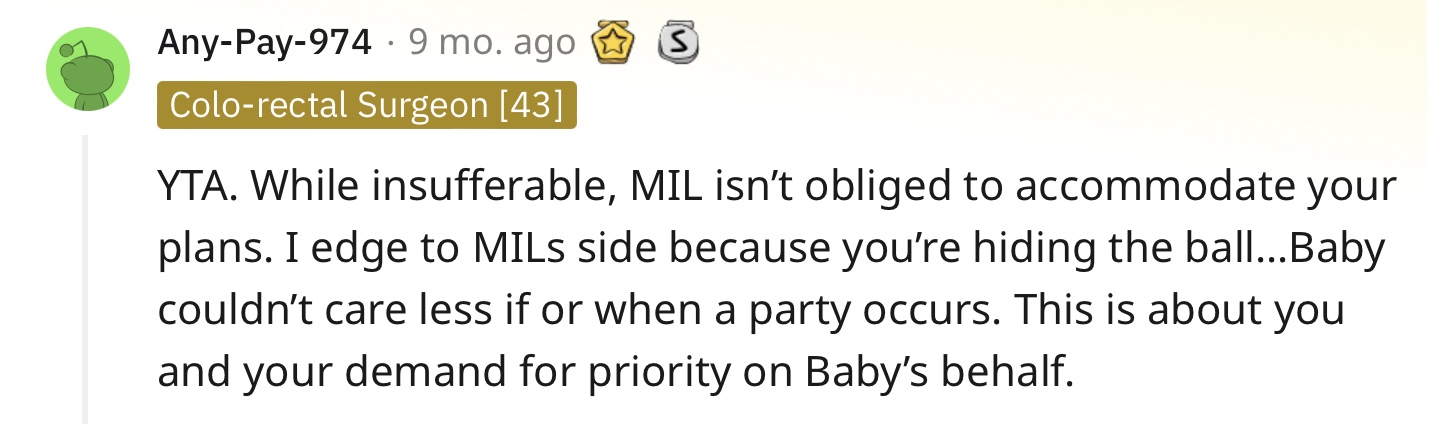1444x424 pixels.
Task: Collapse the comment via the vertical thread line
Action: 86,279
